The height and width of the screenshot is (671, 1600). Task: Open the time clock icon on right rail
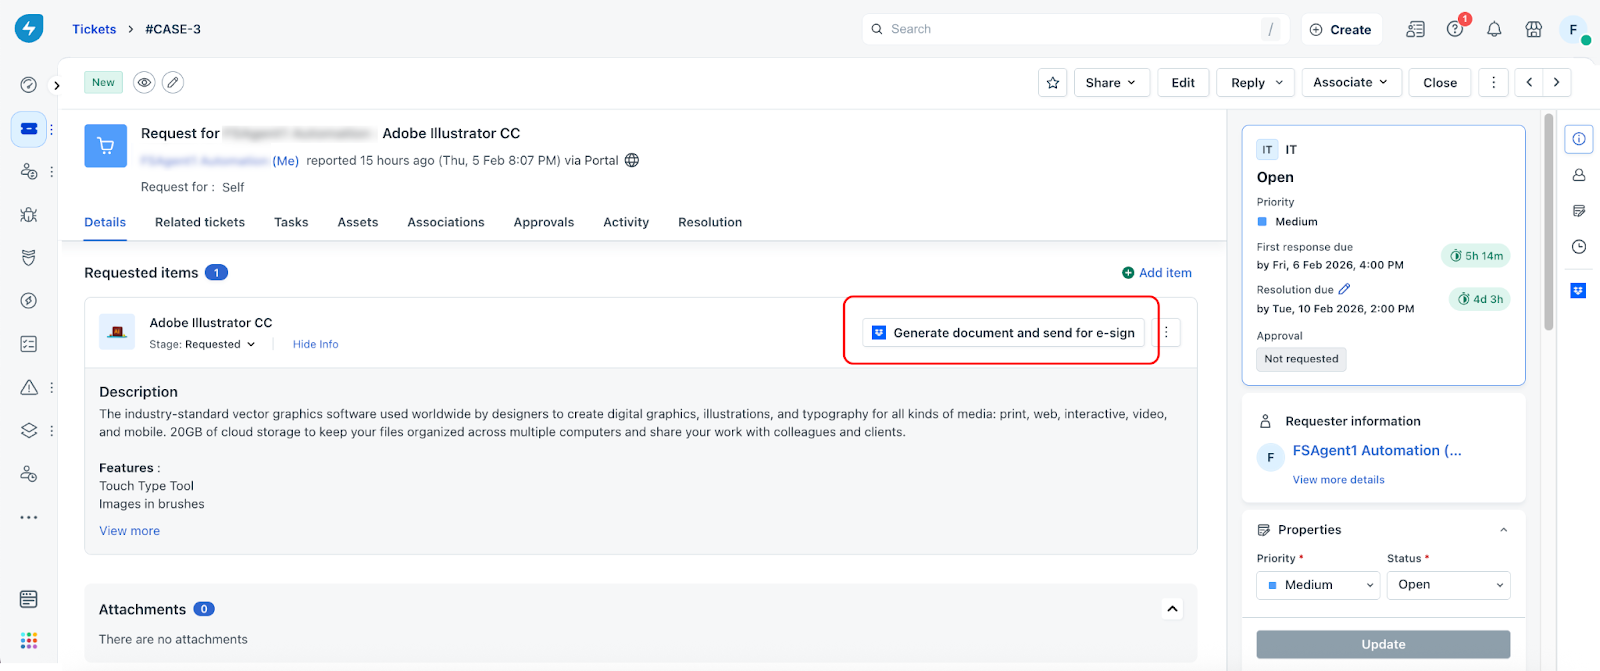[1579, 247]
